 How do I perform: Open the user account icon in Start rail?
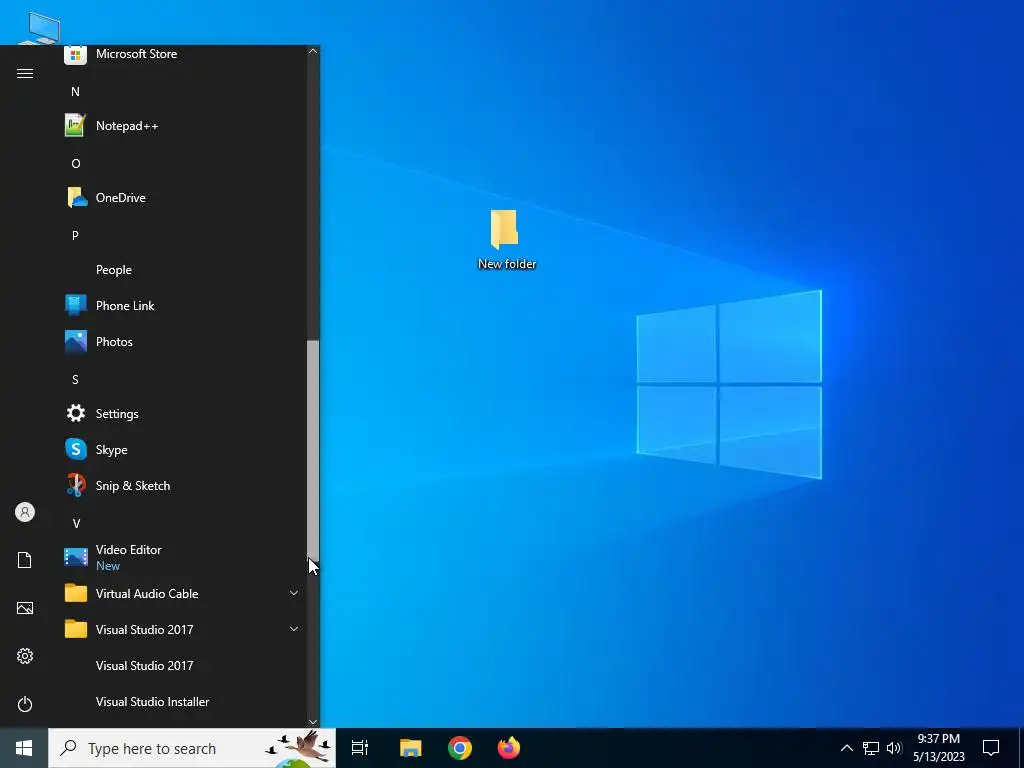[25, 512]
